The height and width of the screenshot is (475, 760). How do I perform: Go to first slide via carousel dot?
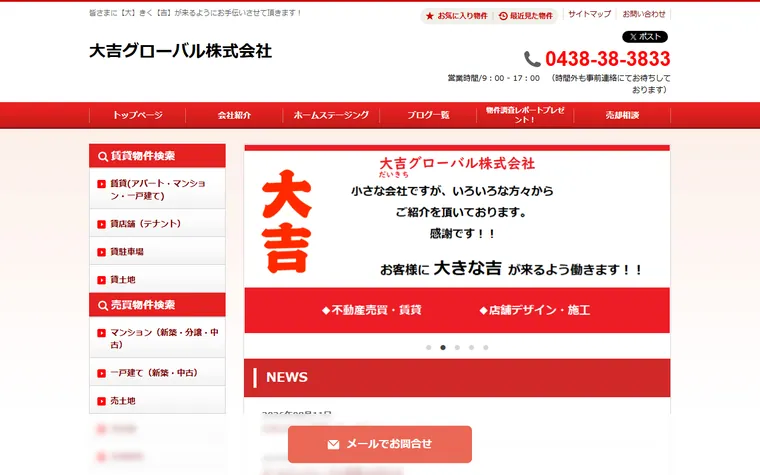428,348
